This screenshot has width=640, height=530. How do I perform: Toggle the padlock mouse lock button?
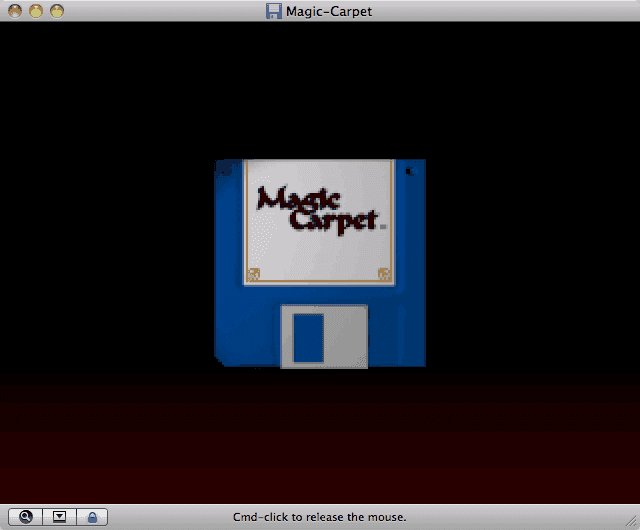92,517
